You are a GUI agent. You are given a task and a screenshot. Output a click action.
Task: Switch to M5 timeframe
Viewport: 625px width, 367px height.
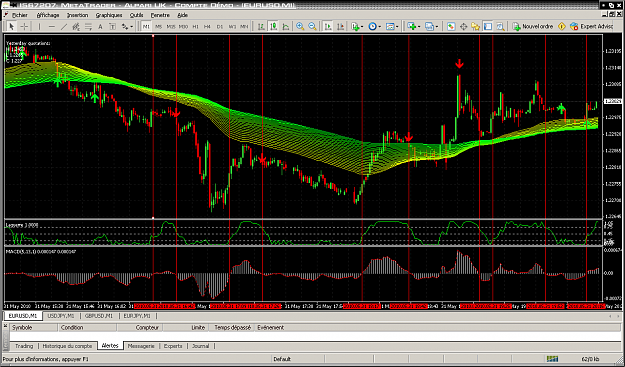click(159, 27)
